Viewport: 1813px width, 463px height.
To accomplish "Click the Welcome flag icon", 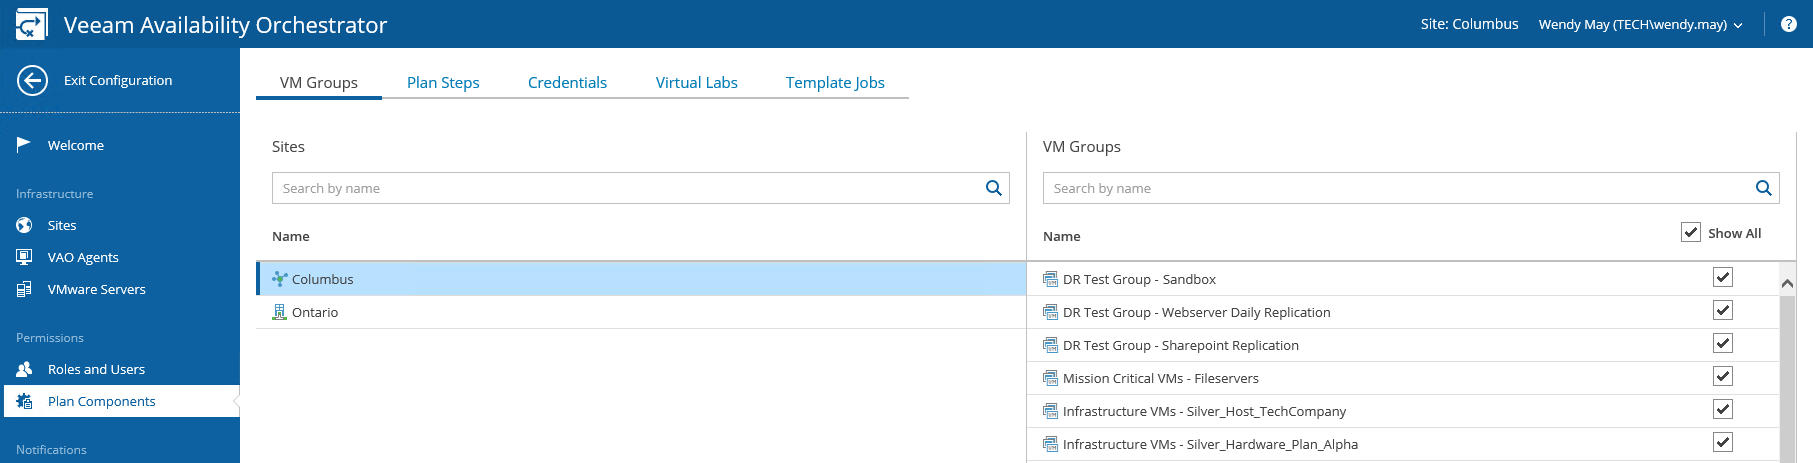I will (x=24, y=145).
